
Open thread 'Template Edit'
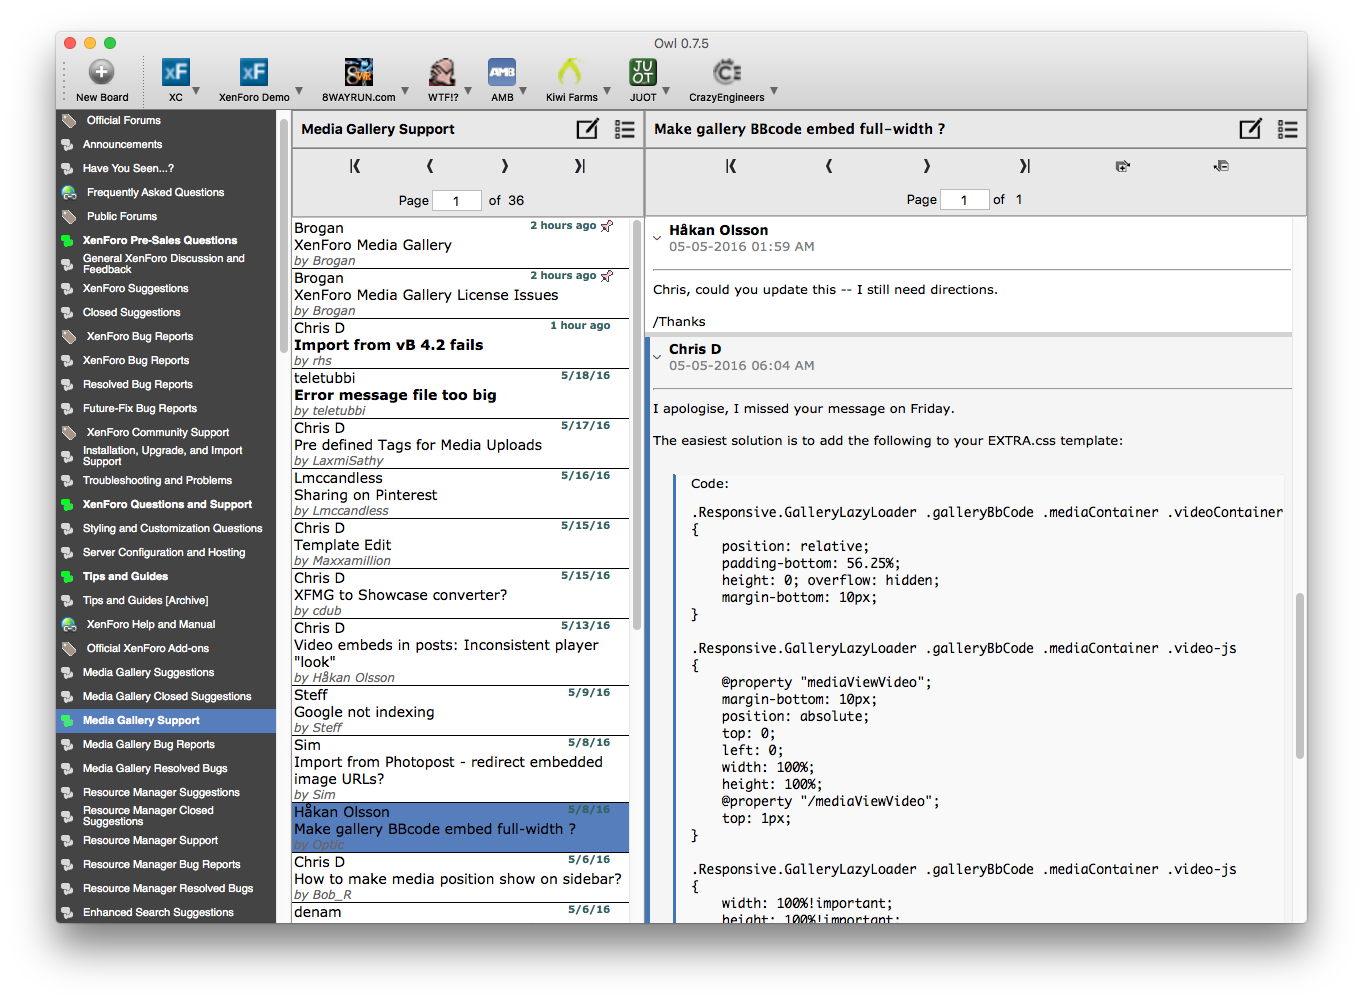point(461,544)
